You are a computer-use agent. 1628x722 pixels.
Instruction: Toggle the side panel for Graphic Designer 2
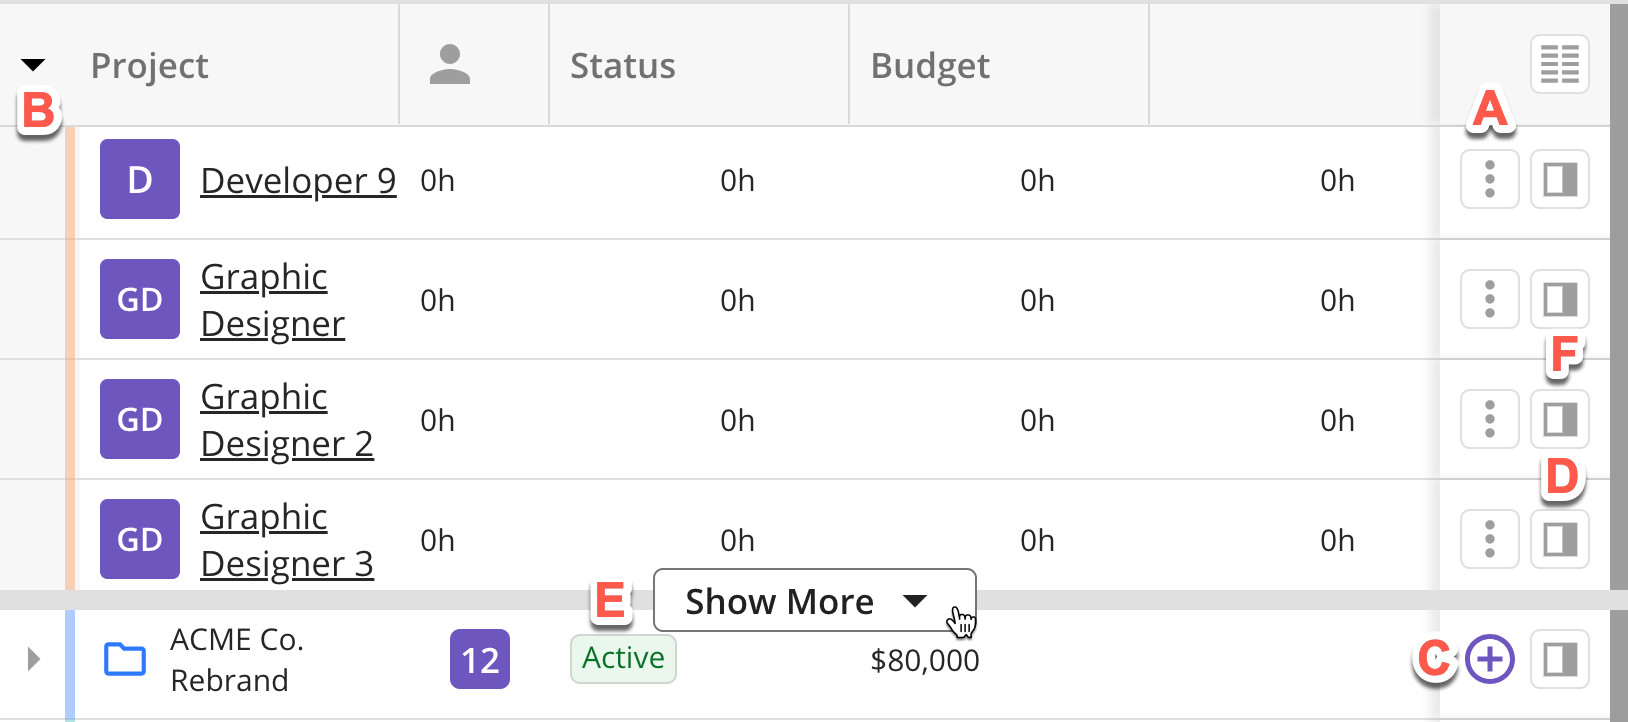1559,419
